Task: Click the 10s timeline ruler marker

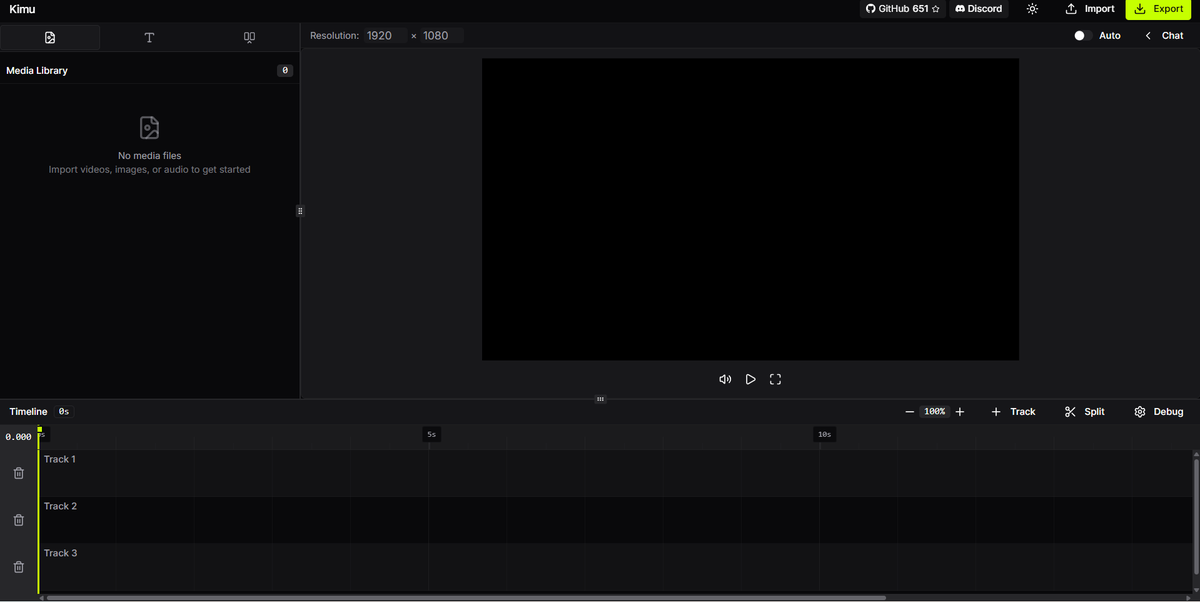Action: (824, 435)
